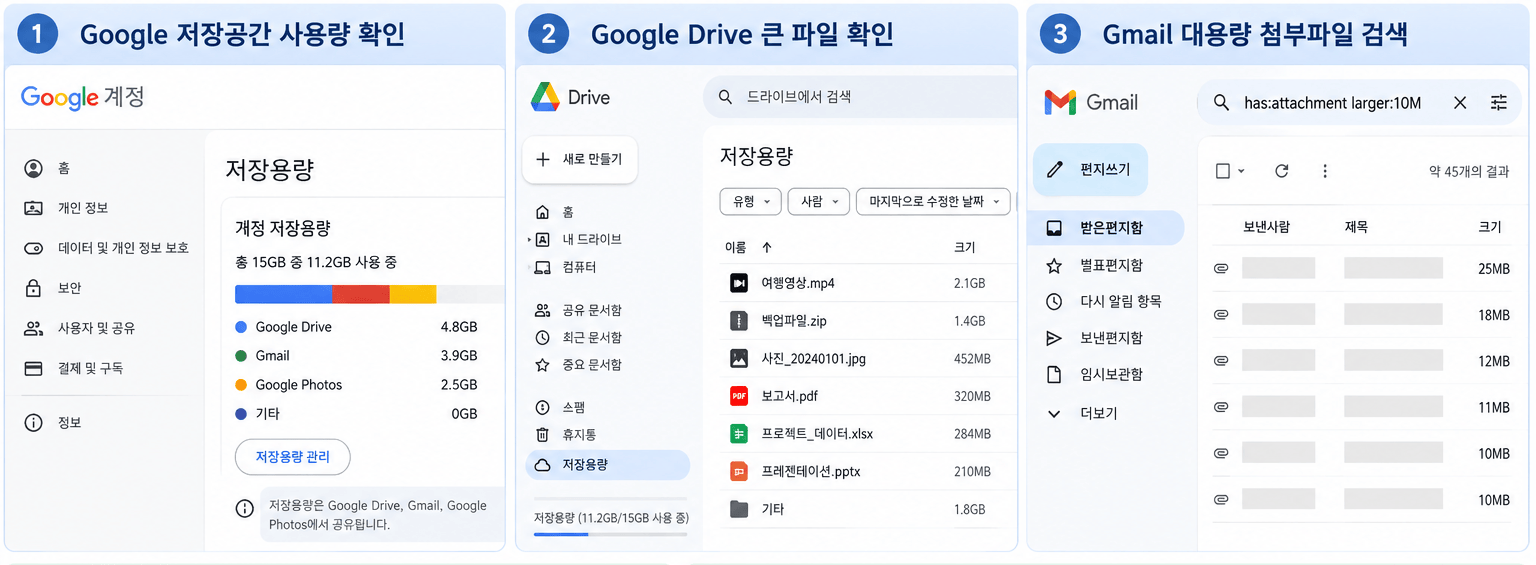Sort by 이름 column arrow in Drive

(x=767, y=247)
